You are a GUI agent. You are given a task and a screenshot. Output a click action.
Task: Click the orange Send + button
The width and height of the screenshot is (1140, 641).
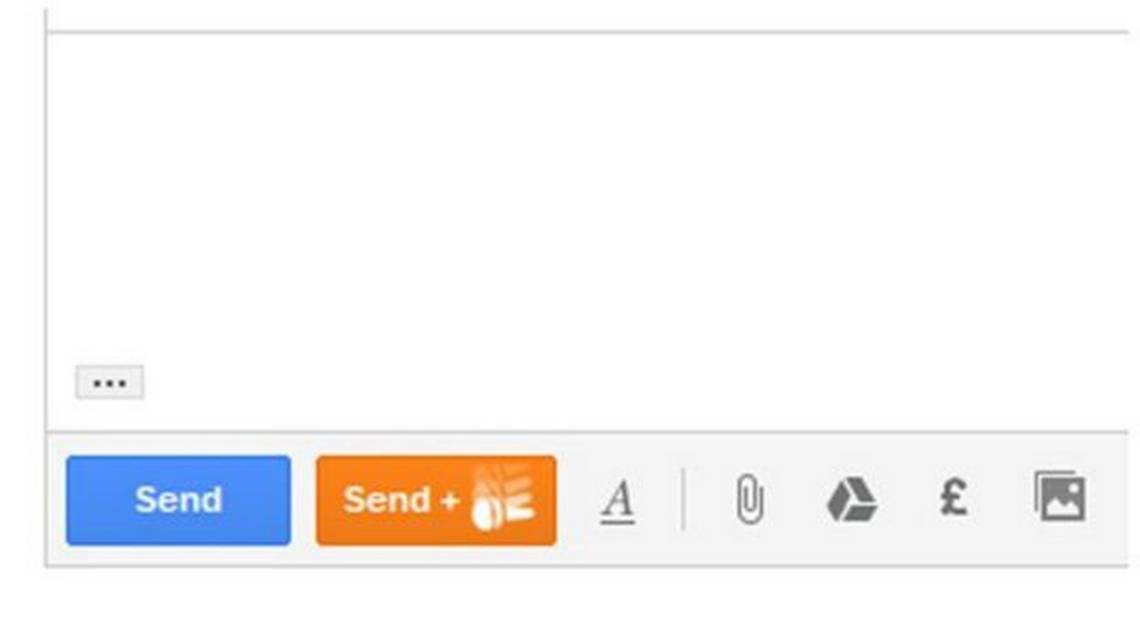pyautogui.click(x=436, y=500)
